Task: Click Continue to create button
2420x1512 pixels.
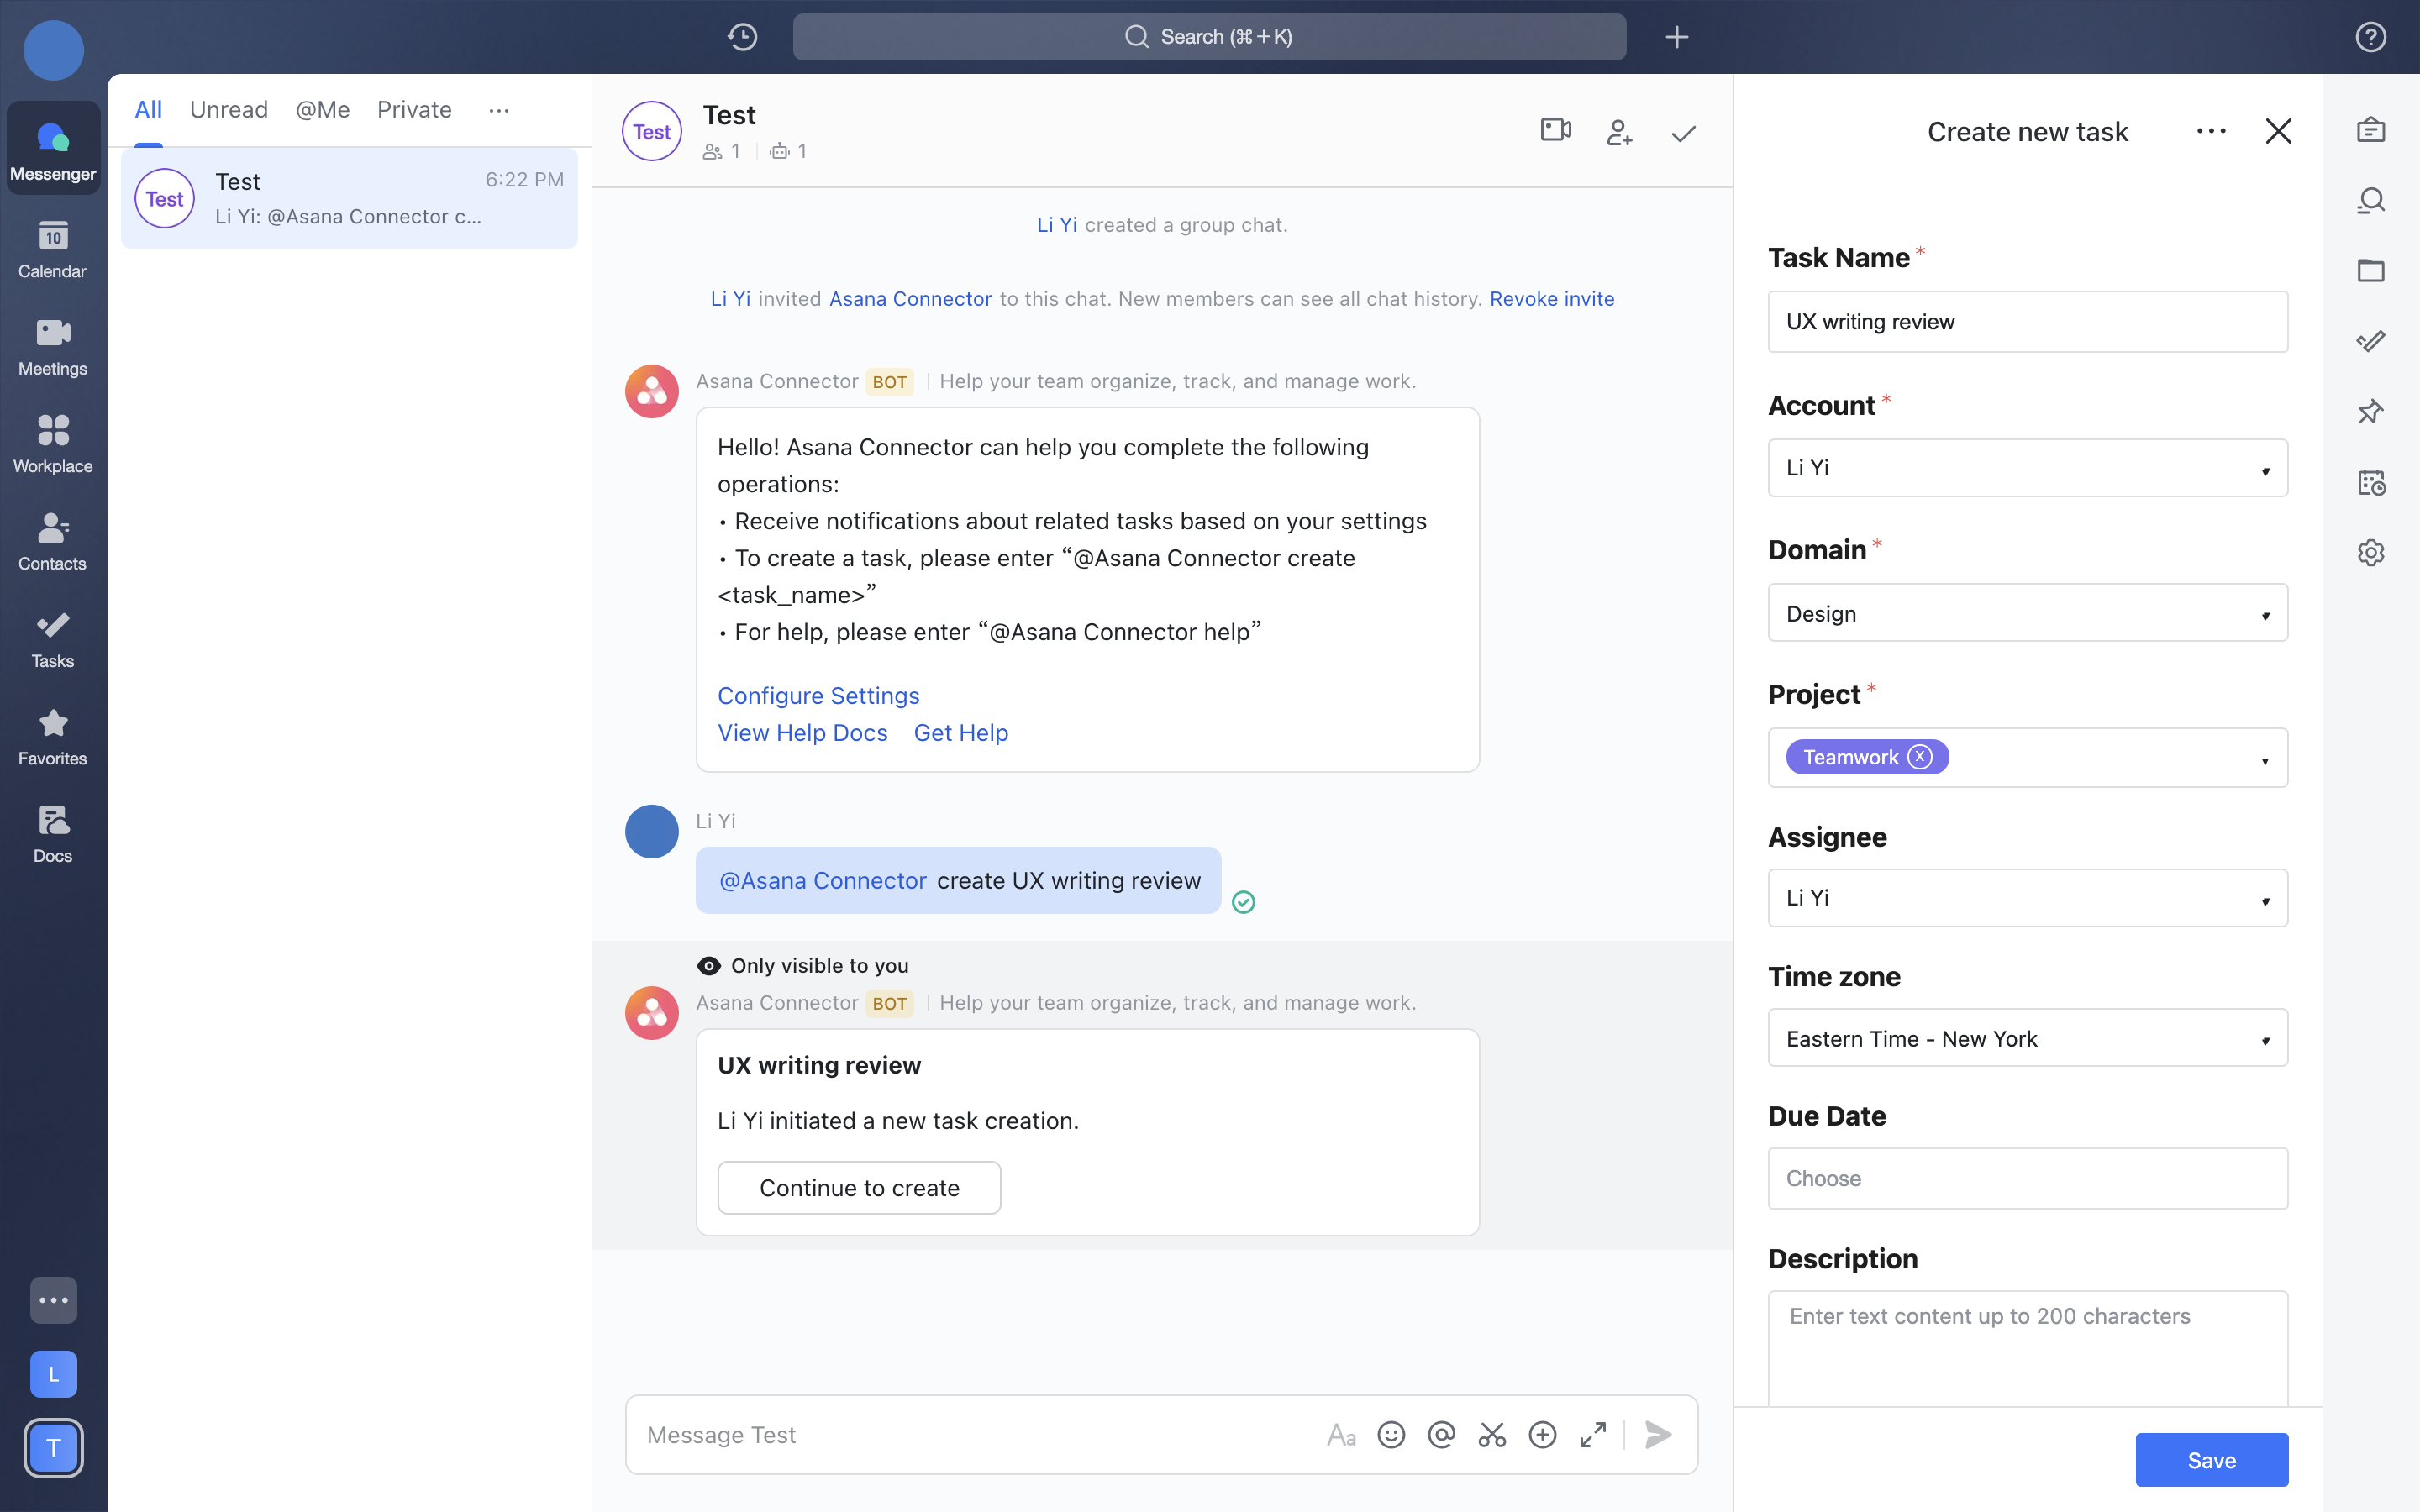Action: (859, 1188)
